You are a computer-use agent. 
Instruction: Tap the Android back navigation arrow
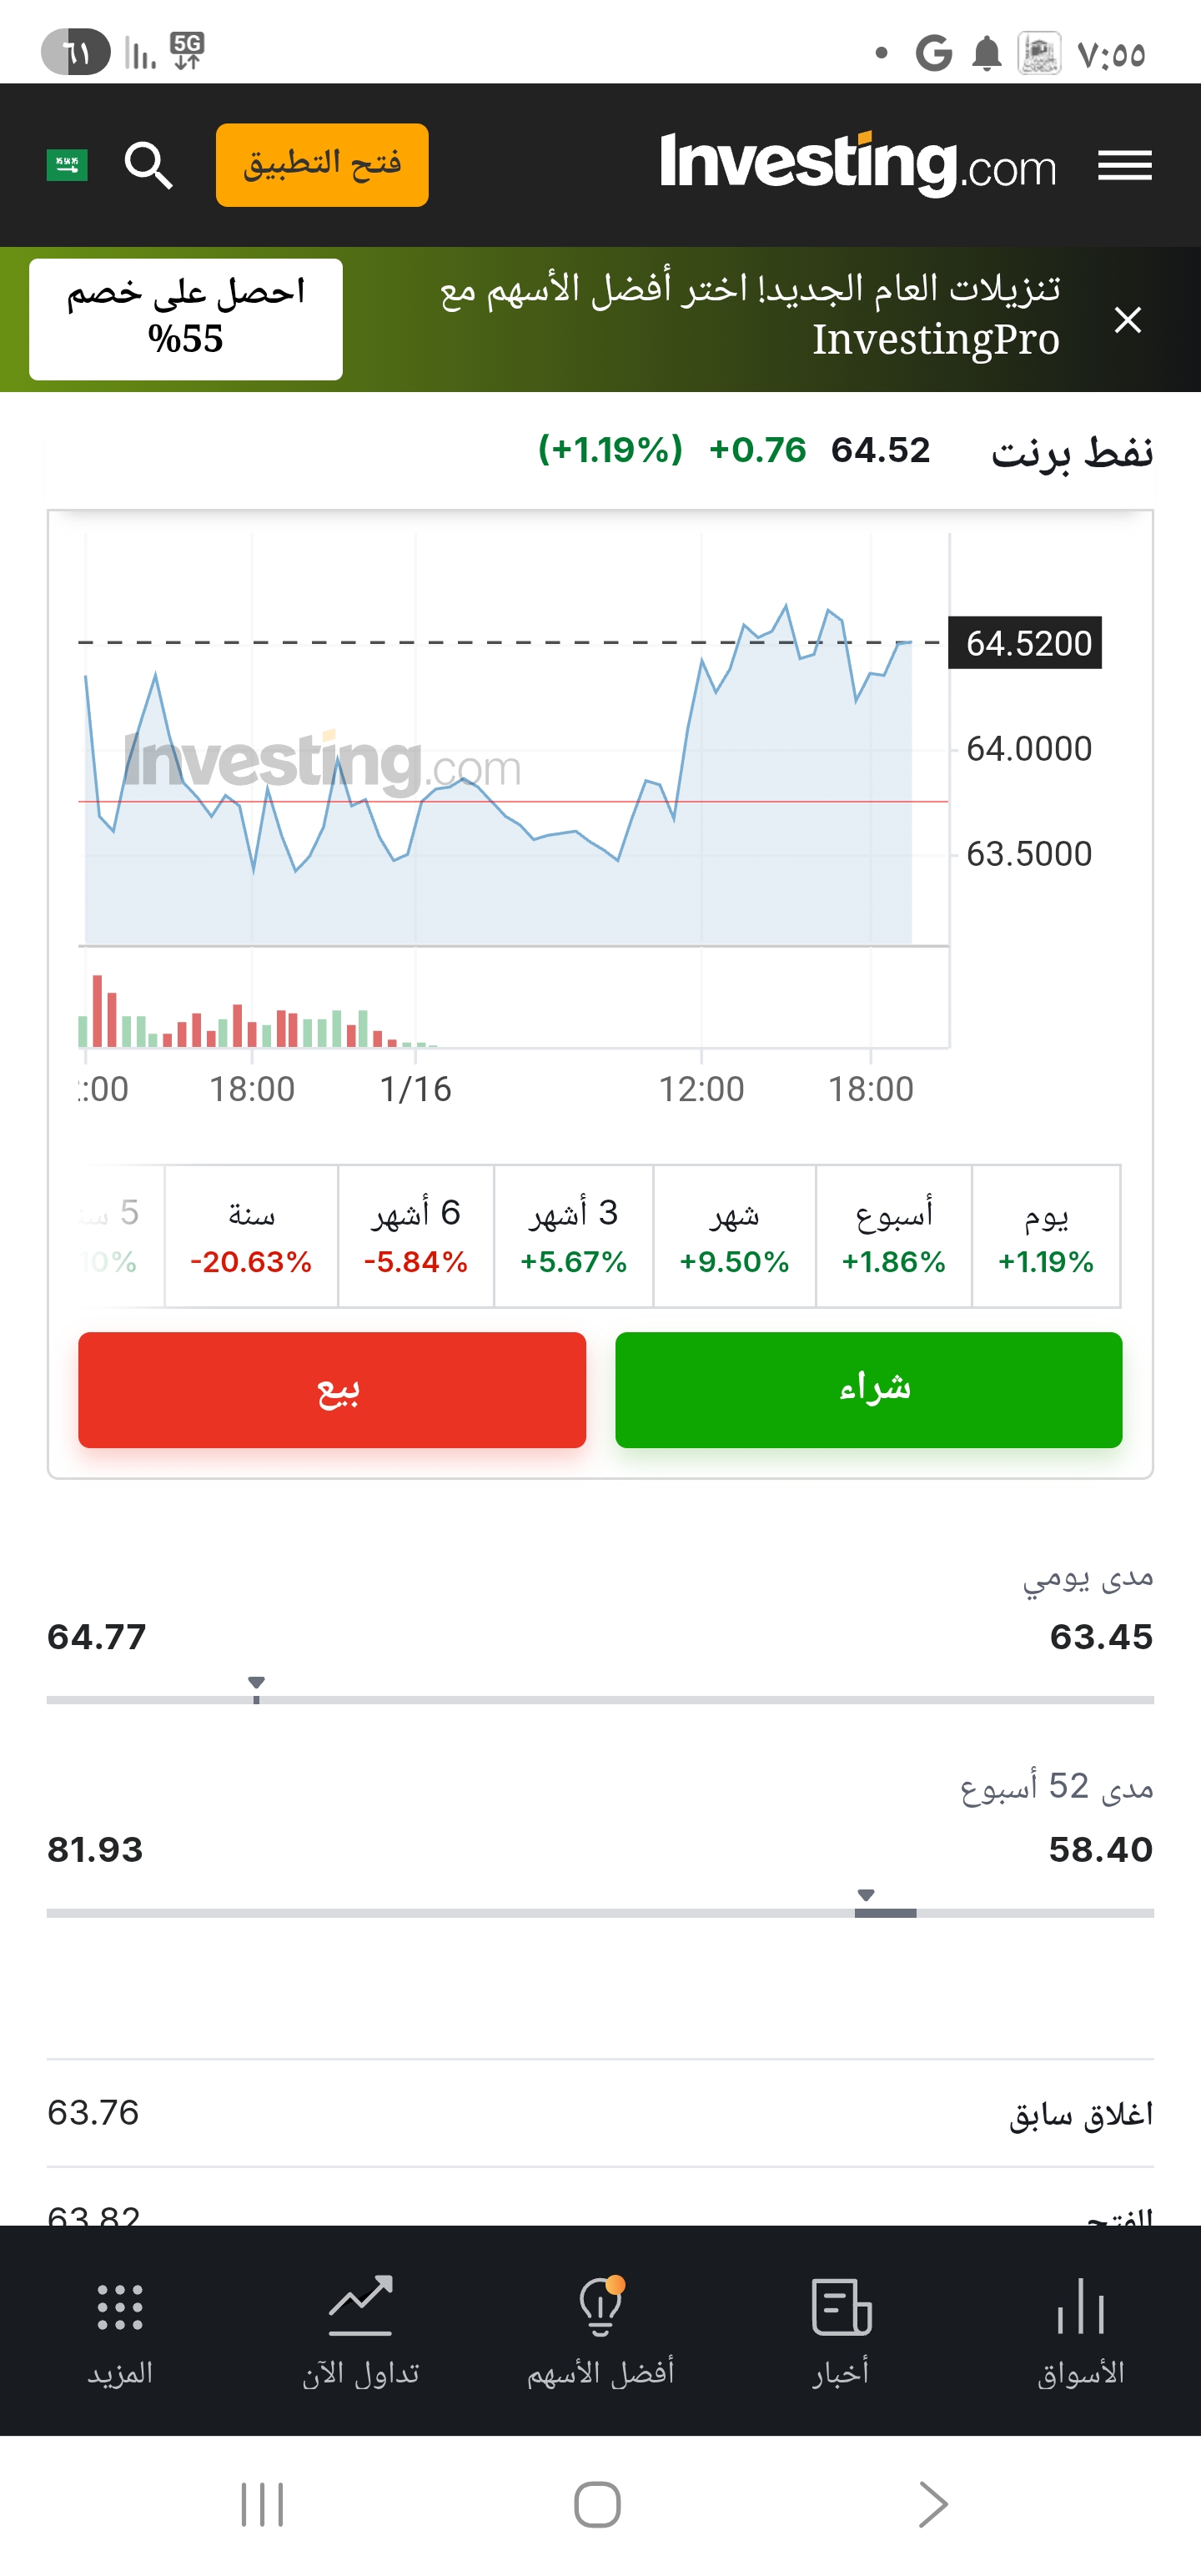[x=932, y=2504]
